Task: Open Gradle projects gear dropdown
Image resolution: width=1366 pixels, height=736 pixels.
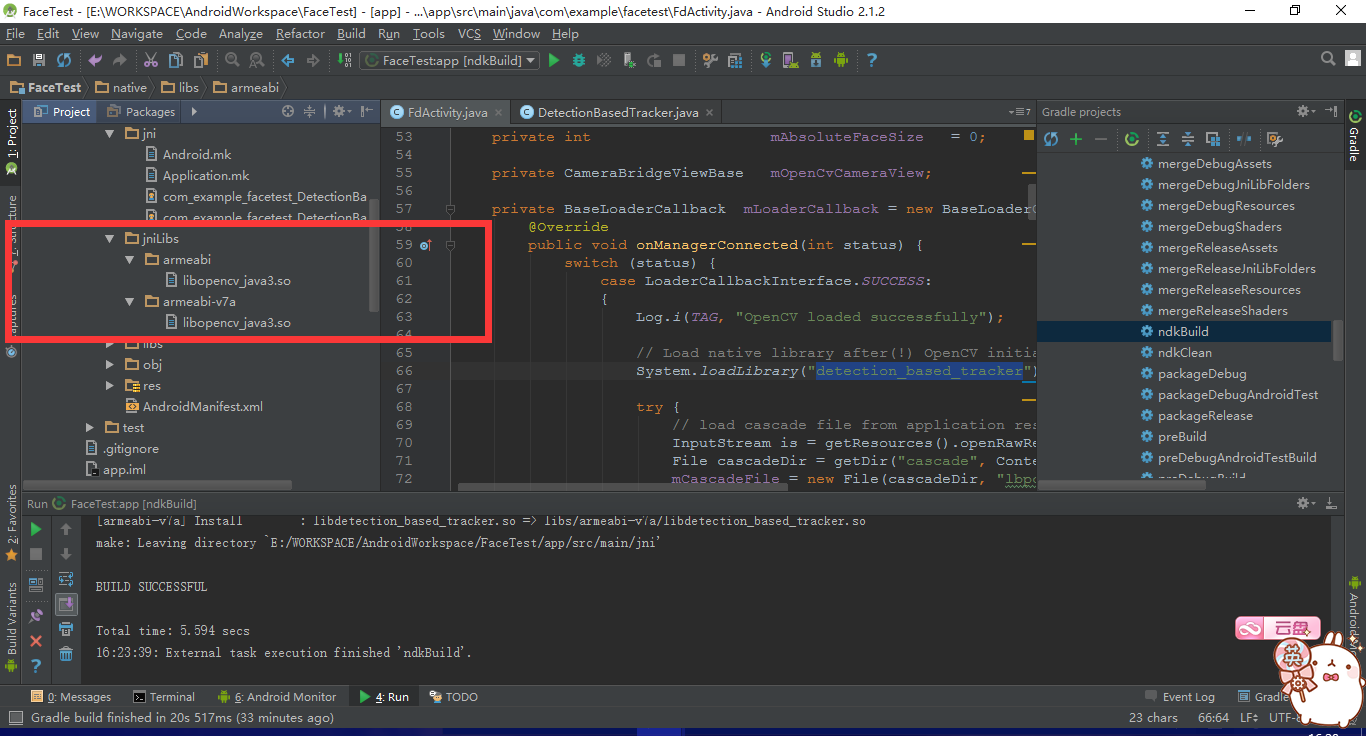Action: (1306, 111)
